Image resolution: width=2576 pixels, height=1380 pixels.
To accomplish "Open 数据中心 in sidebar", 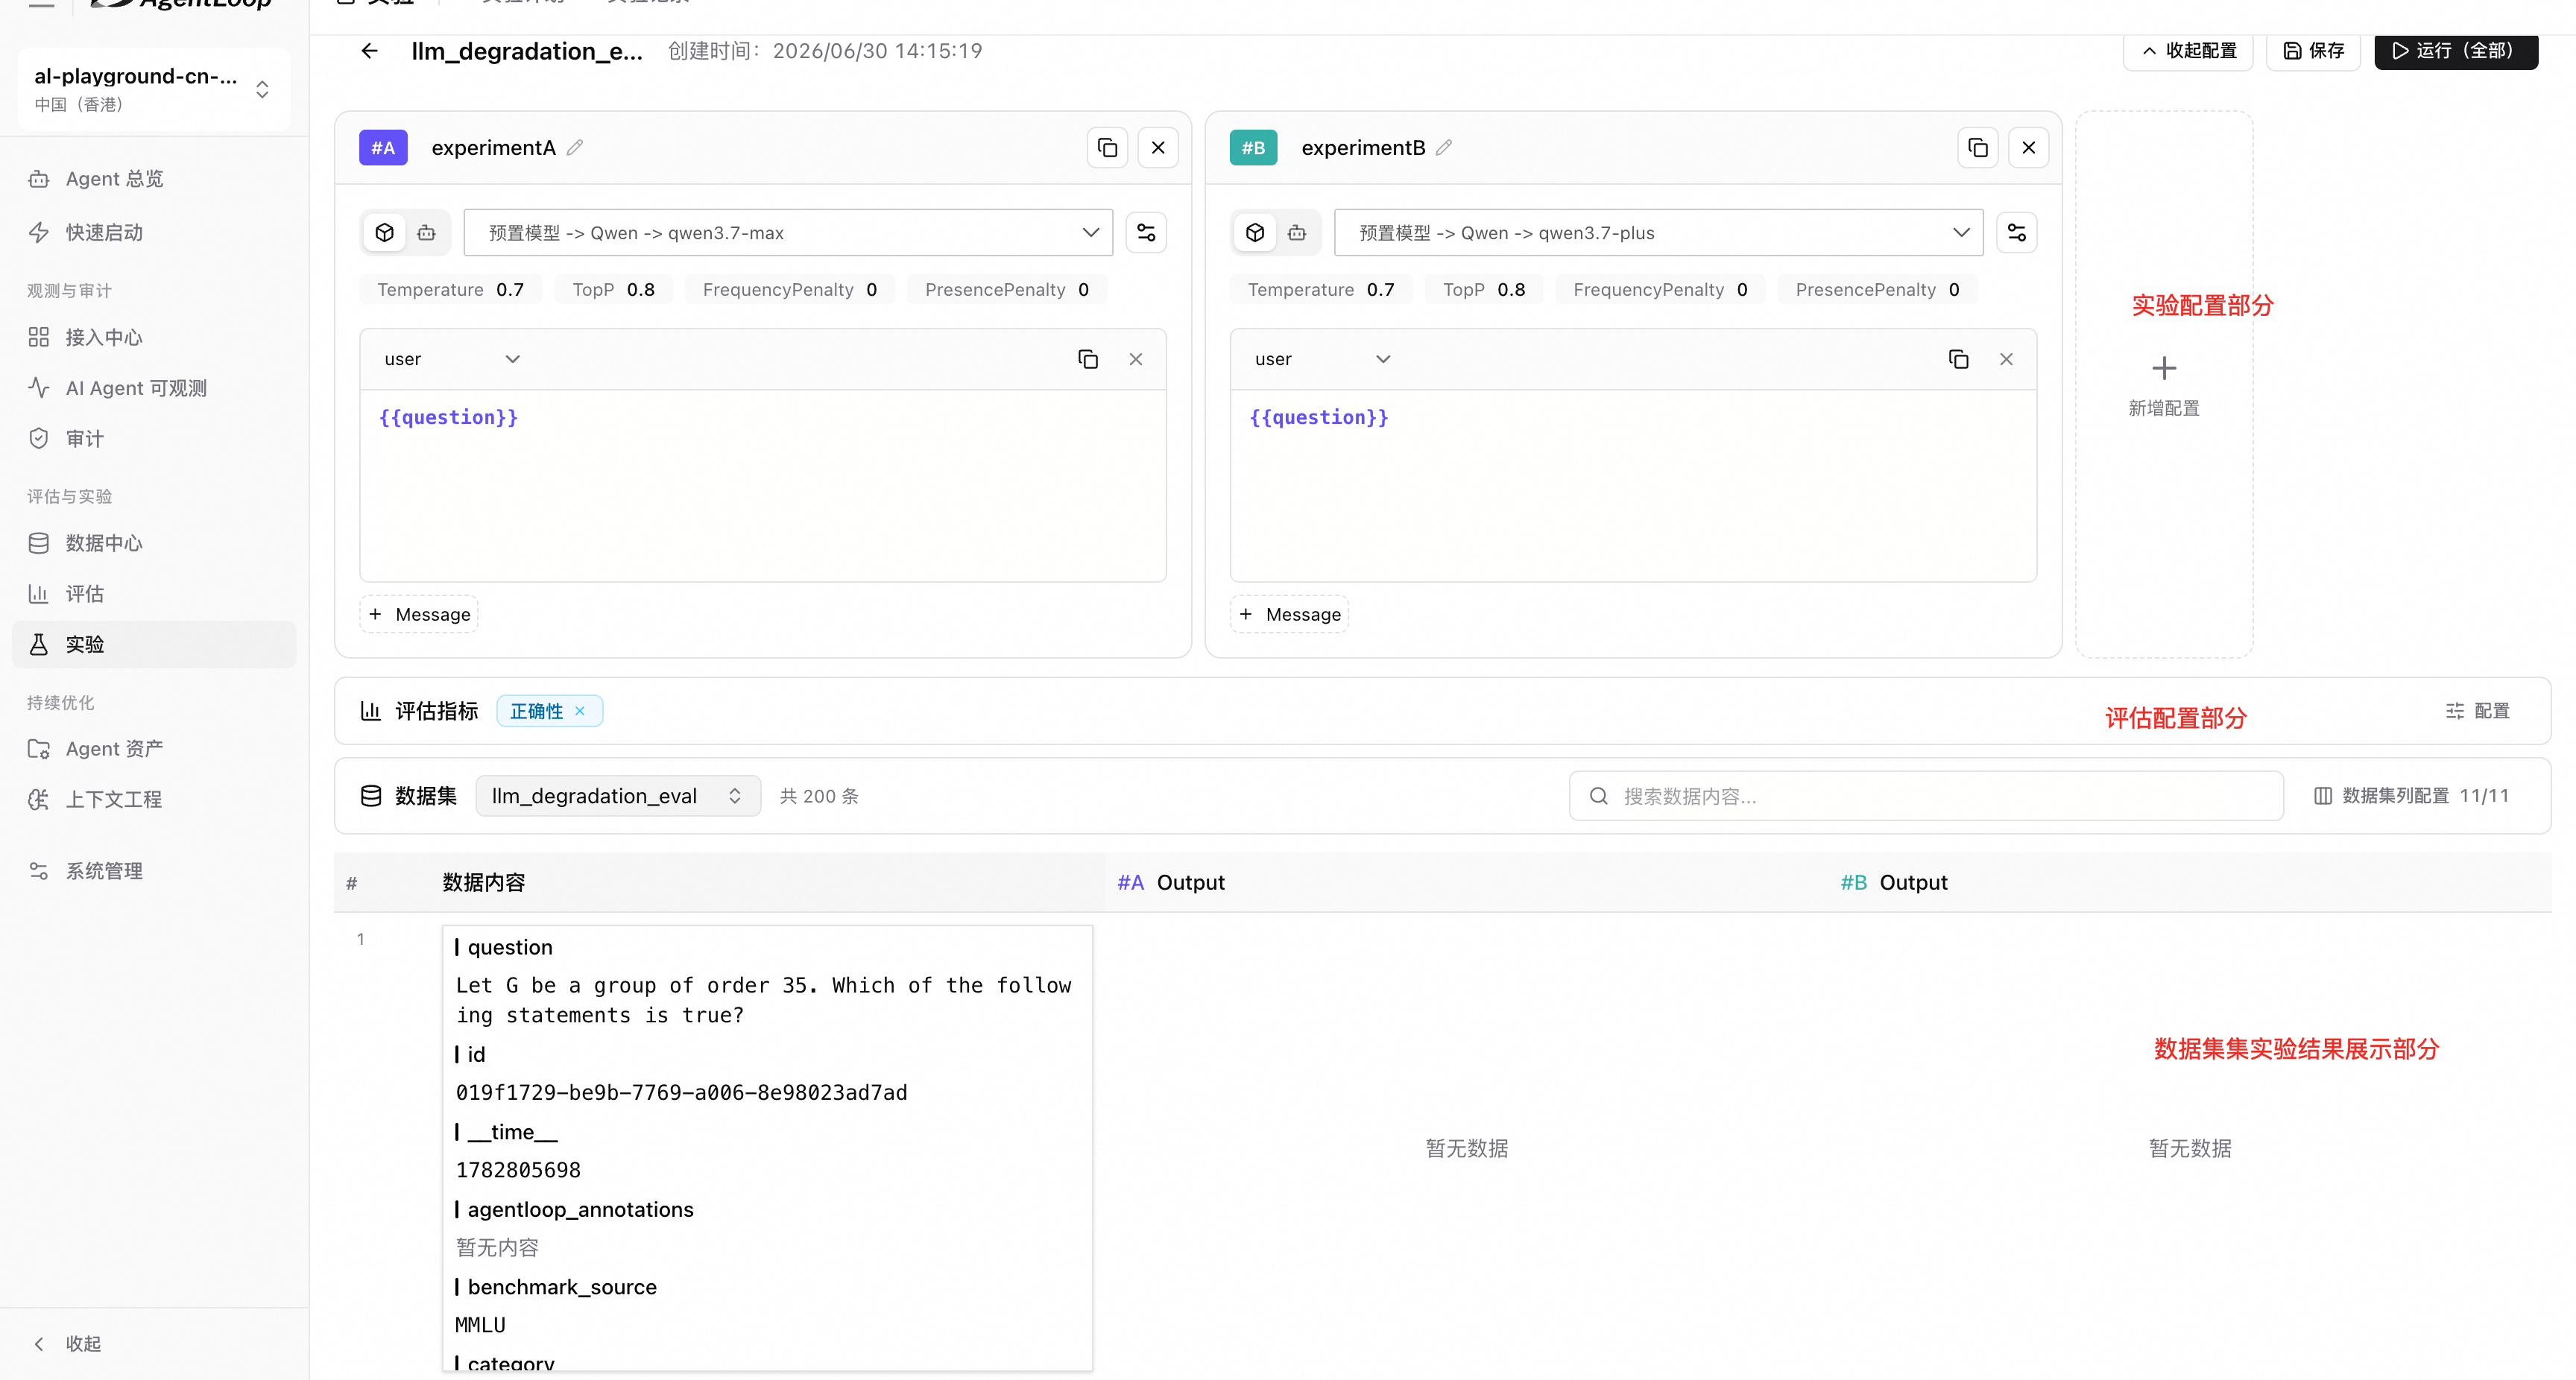I will (154, 543).
